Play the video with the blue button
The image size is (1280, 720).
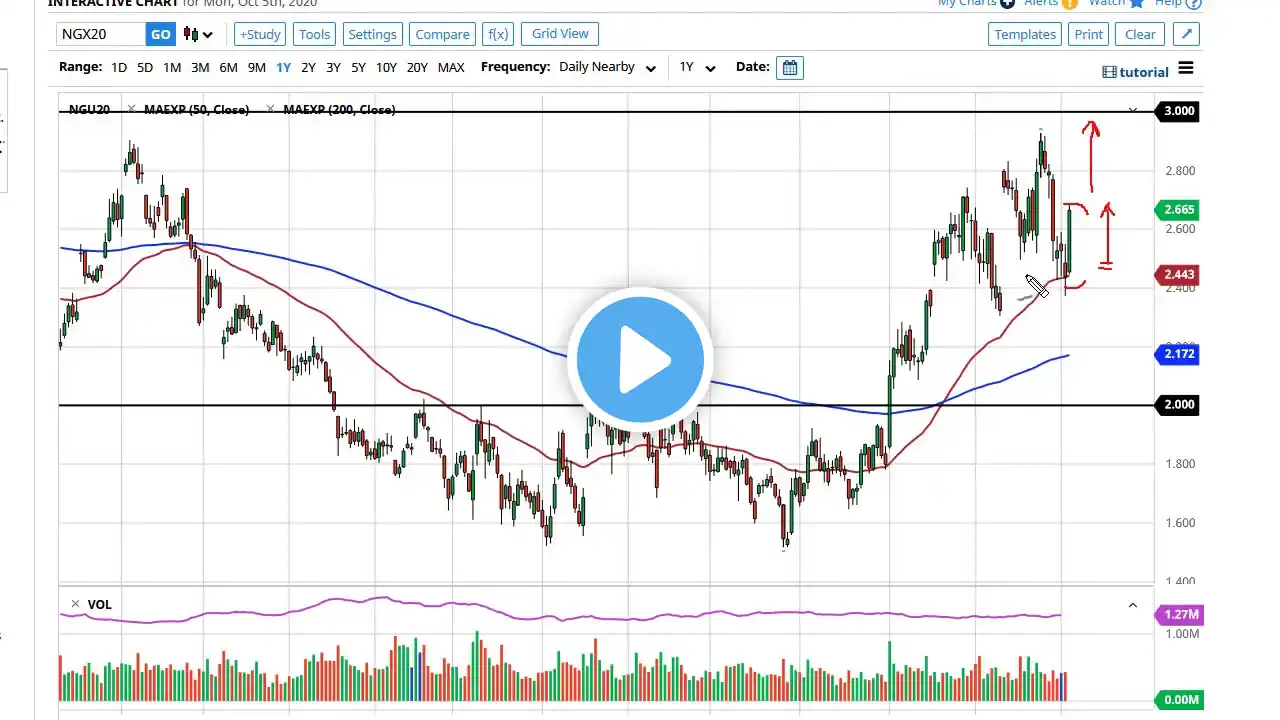[x=640, y=358]
